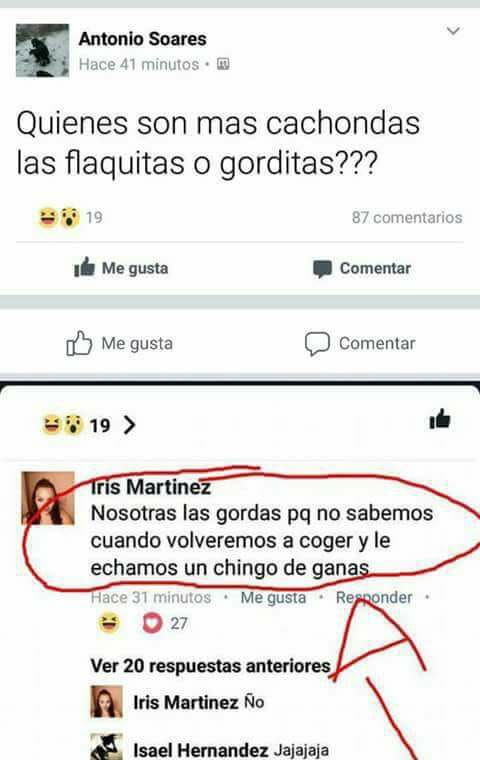The width and height of the screenshot is (480, 760).
Task: Tap the outlined Comentar bubble icon
Action: click(317, 344)
